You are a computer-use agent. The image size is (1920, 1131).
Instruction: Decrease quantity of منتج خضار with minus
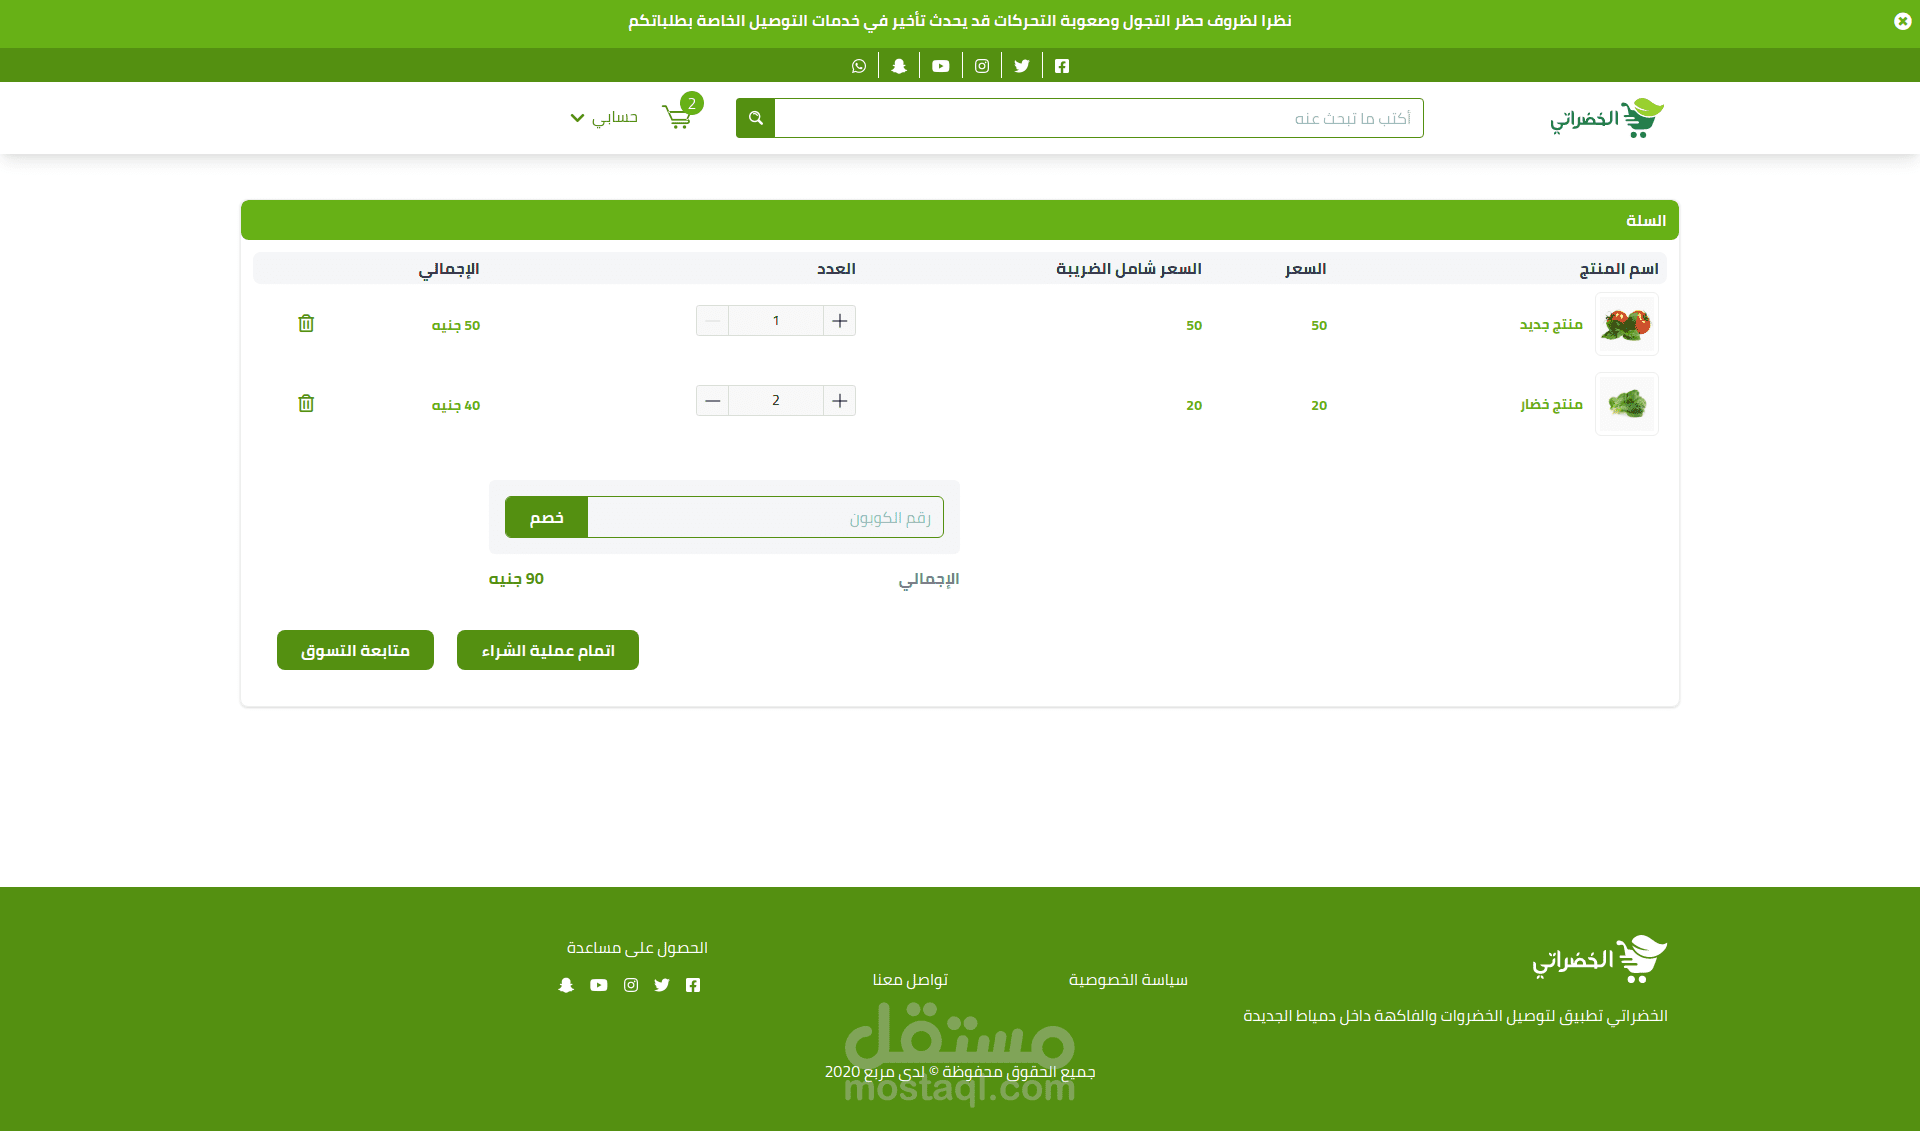click(x=712, y=401)
